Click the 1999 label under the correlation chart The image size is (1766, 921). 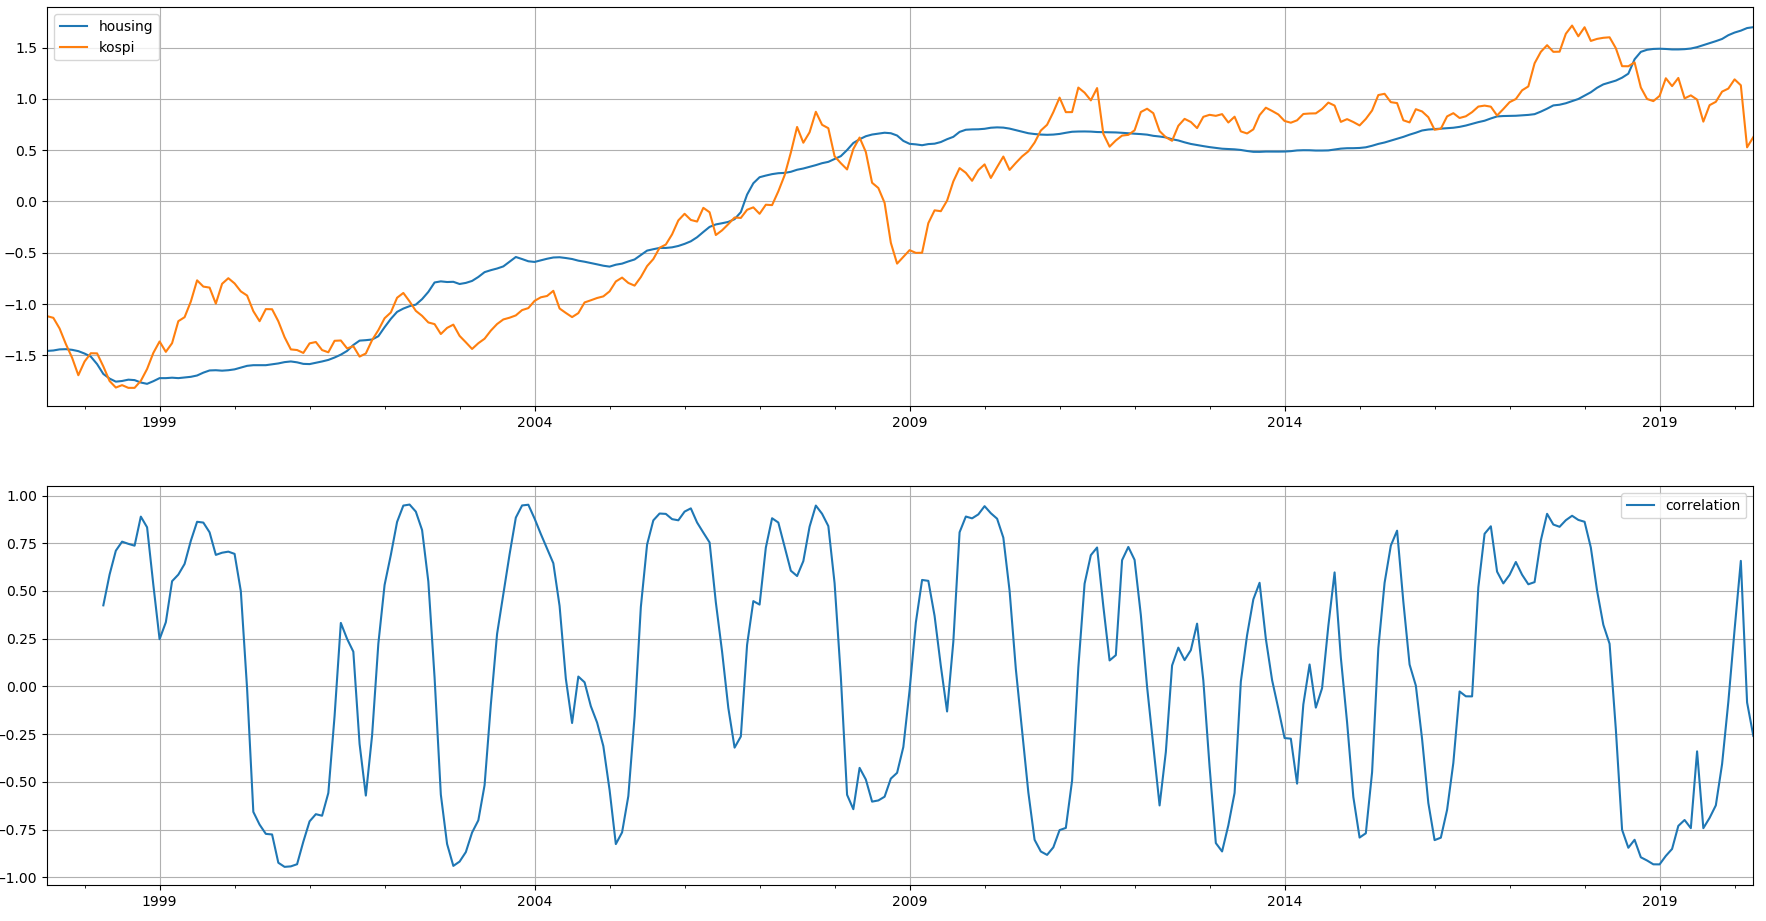click(159, 901)
